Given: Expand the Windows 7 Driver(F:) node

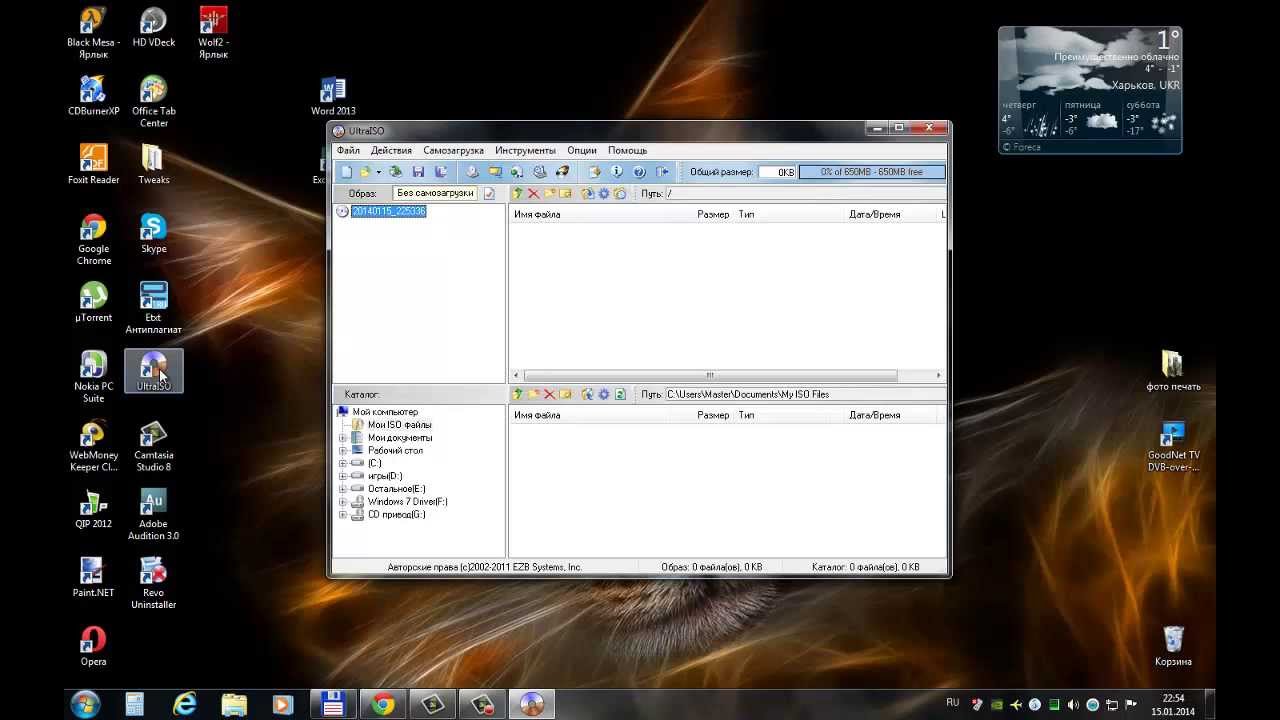Looking at the screenshot, I should (343, 502).
